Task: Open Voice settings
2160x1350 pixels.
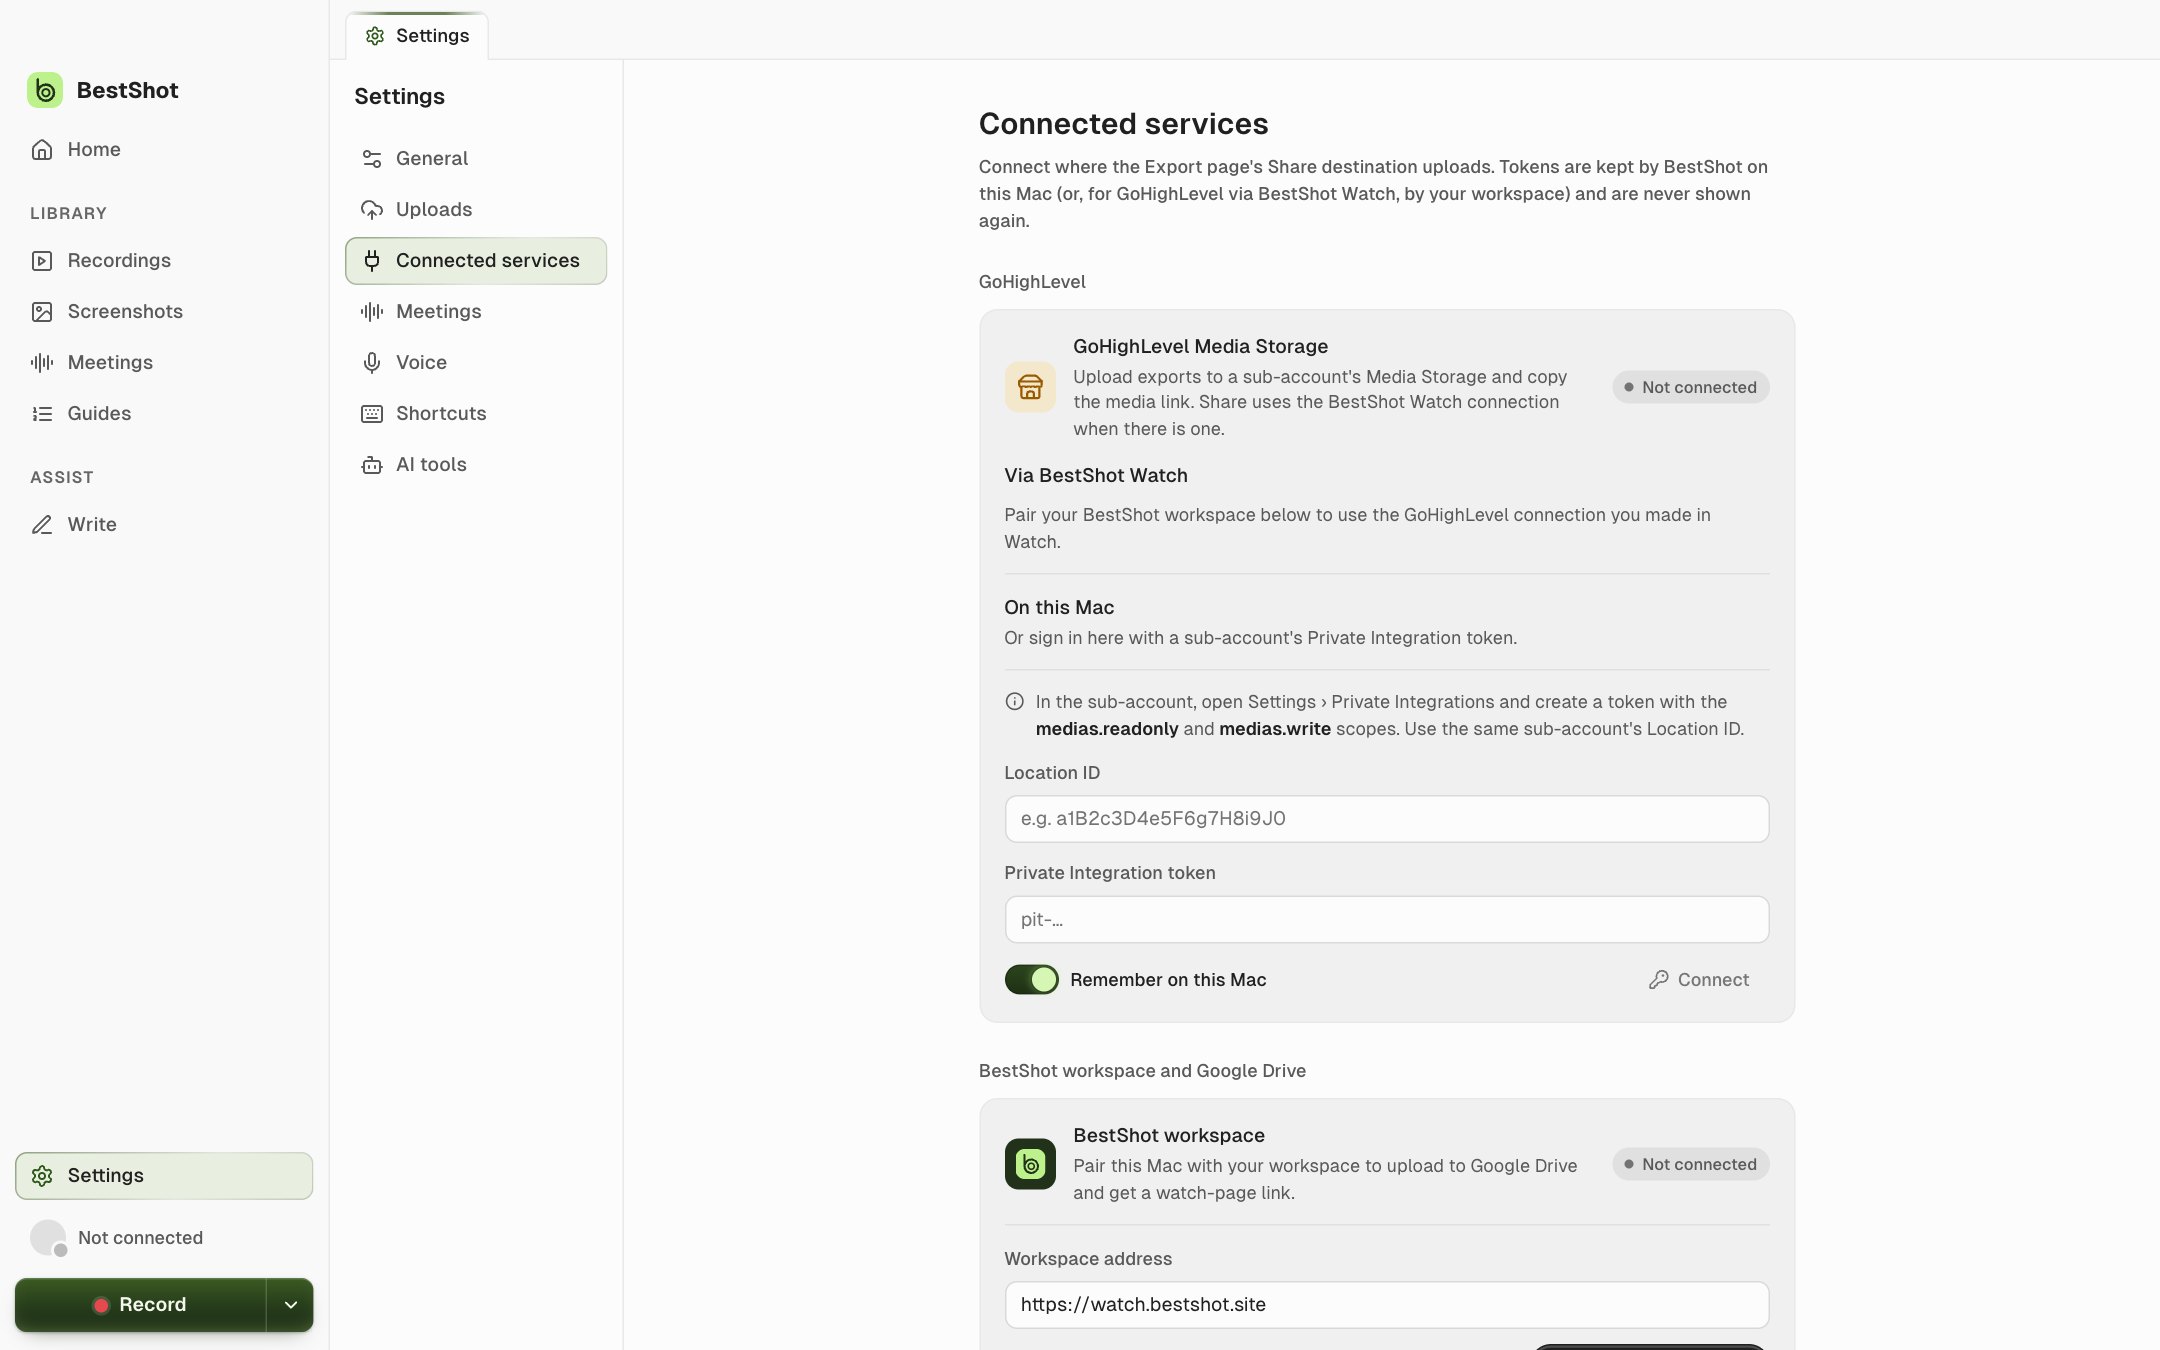Action: (476, 362)
